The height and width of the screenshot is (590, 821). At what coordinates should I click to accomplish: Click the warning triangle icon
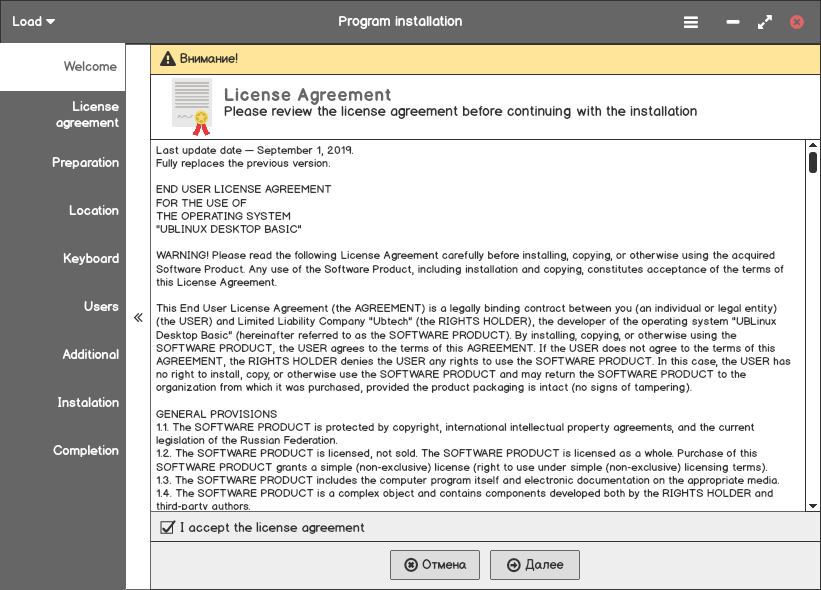[x=167, y=59]
